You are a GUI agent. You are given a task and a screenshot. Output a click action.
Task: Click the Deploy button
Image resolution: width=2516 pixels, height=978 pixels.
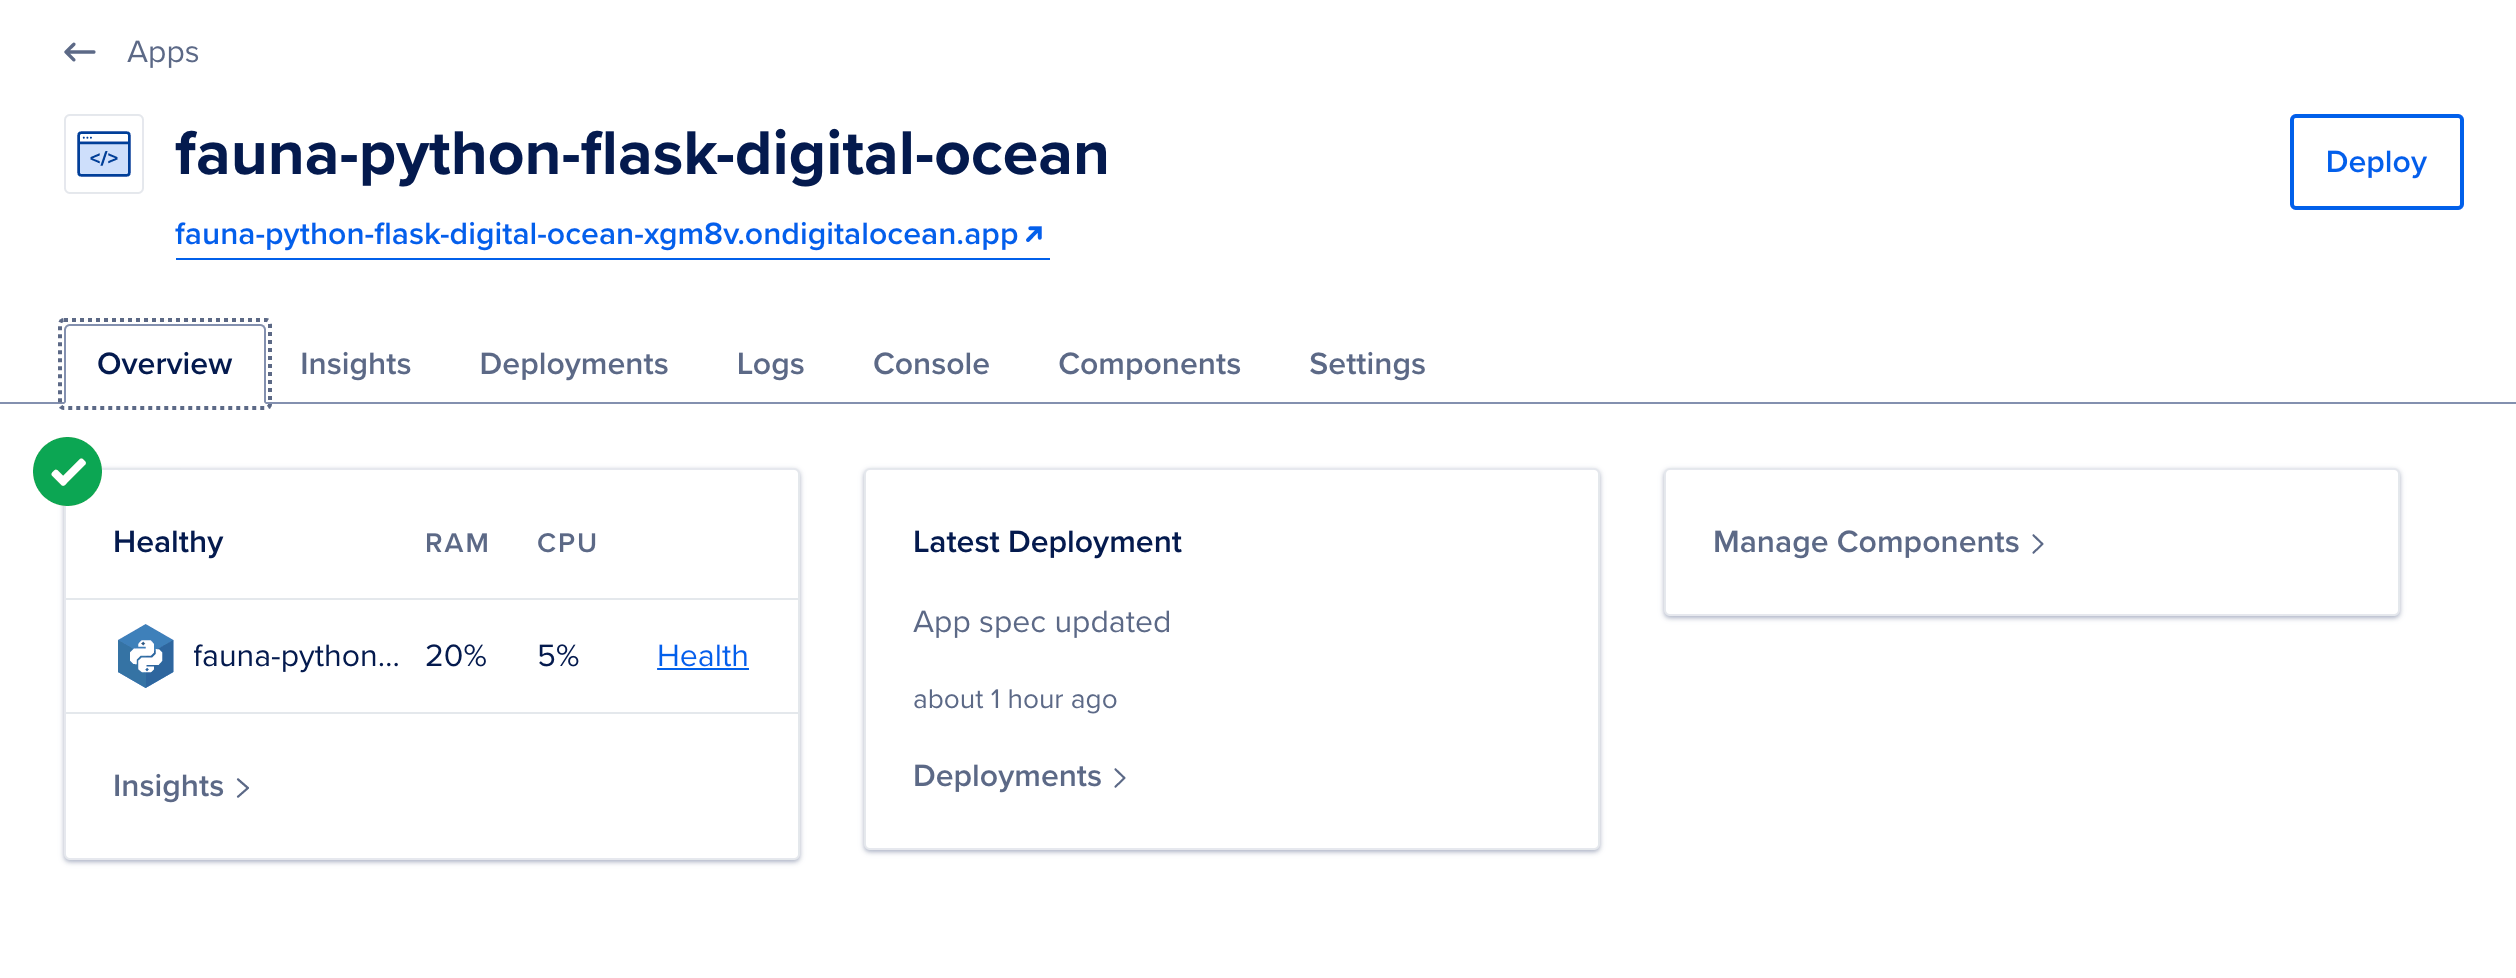pyautogui.click(x=2376, y=162)
